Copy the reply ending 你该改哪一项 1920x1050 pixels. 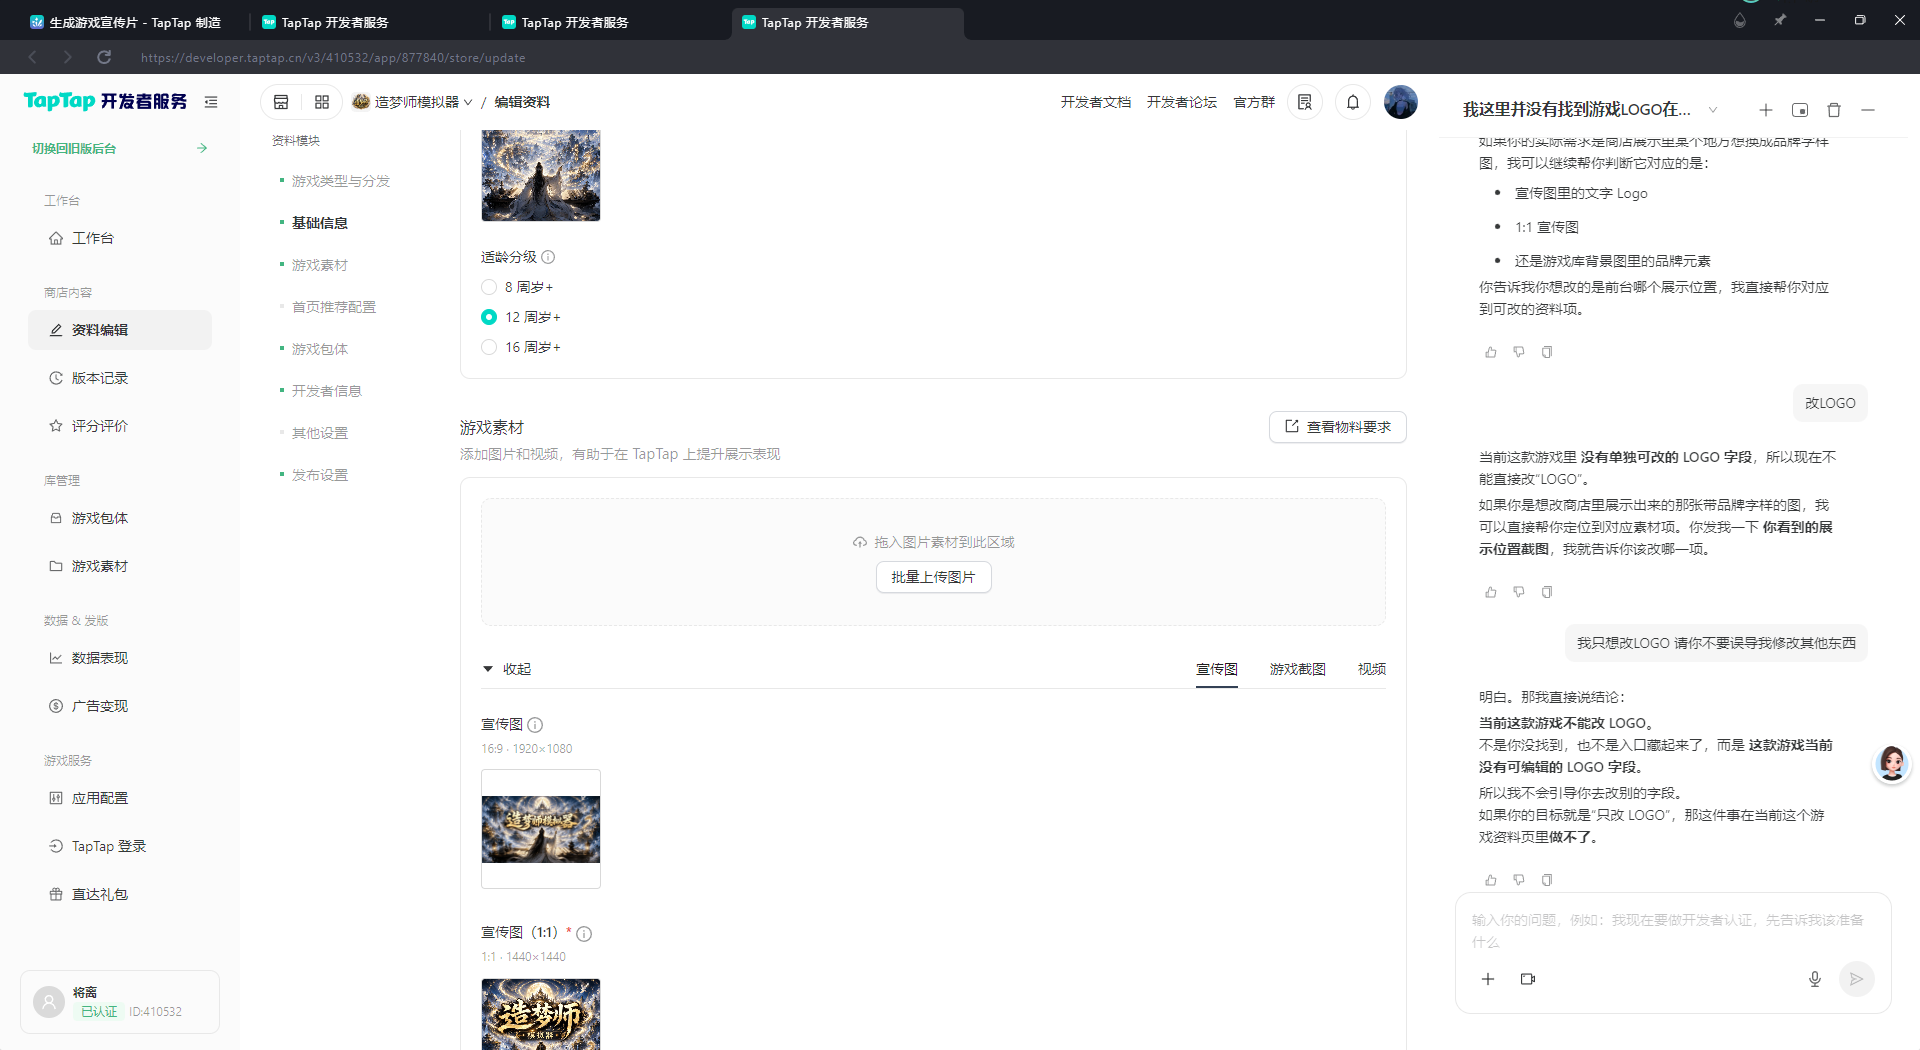[x=1547, y=592]
